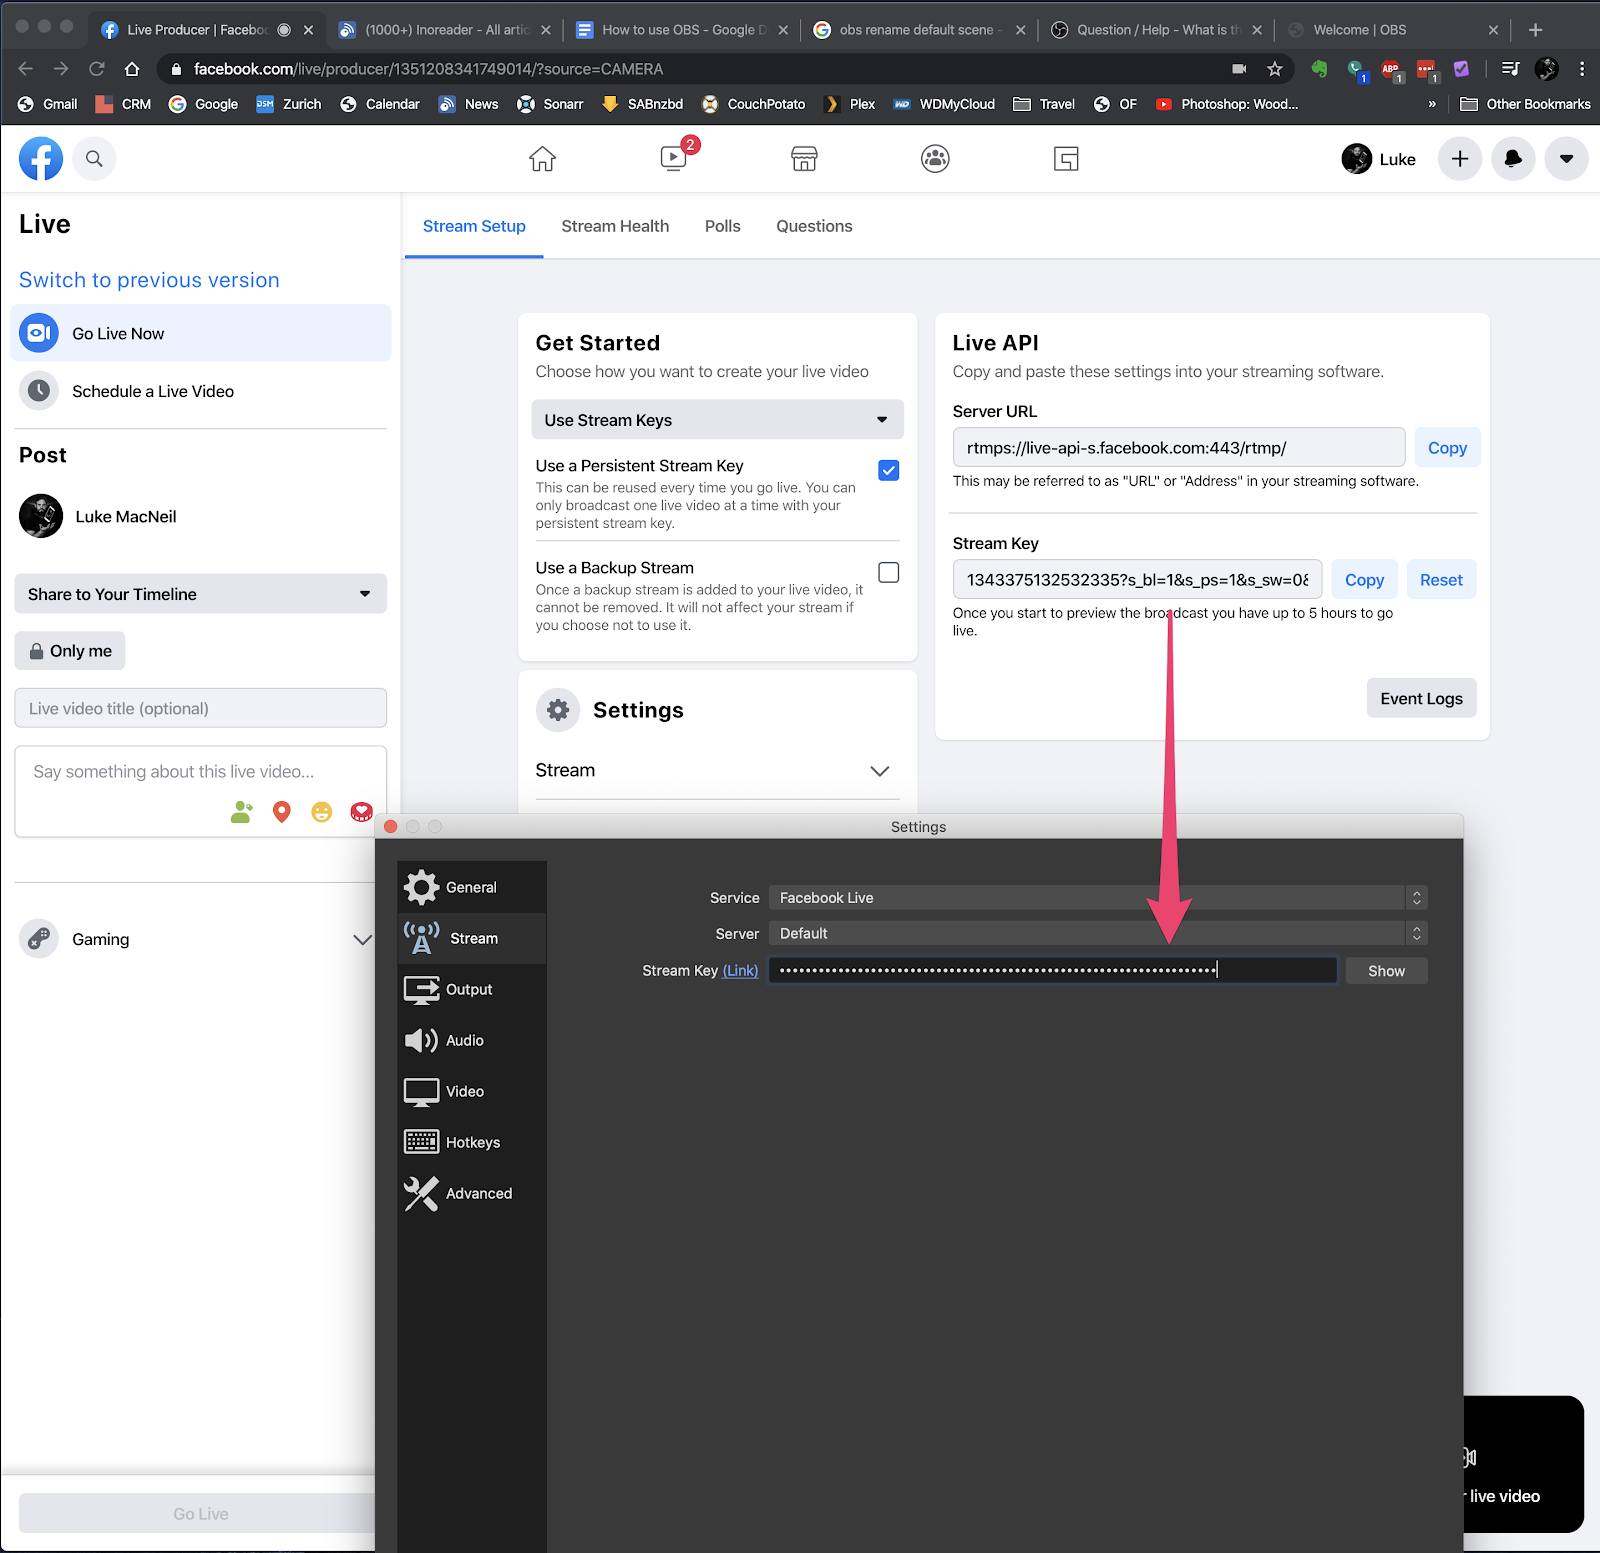Open Advanced settings in OBS

[472, 1193]
